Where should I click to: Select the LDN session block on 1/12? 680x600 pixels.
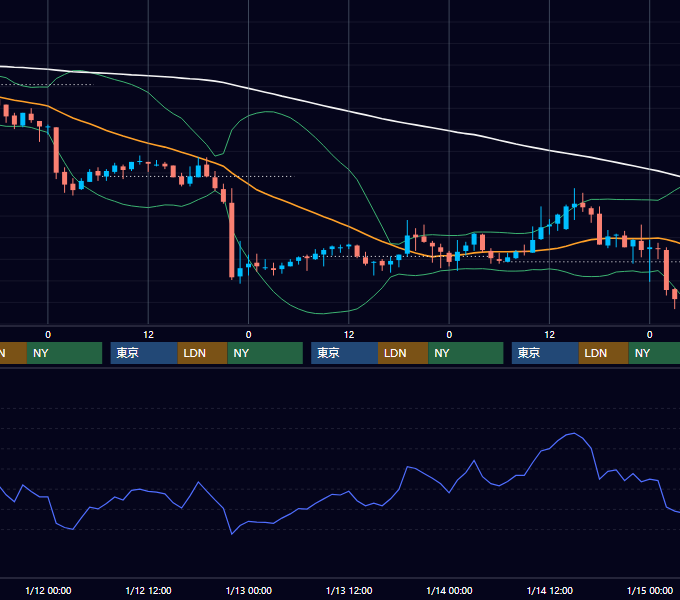point(203,353)
